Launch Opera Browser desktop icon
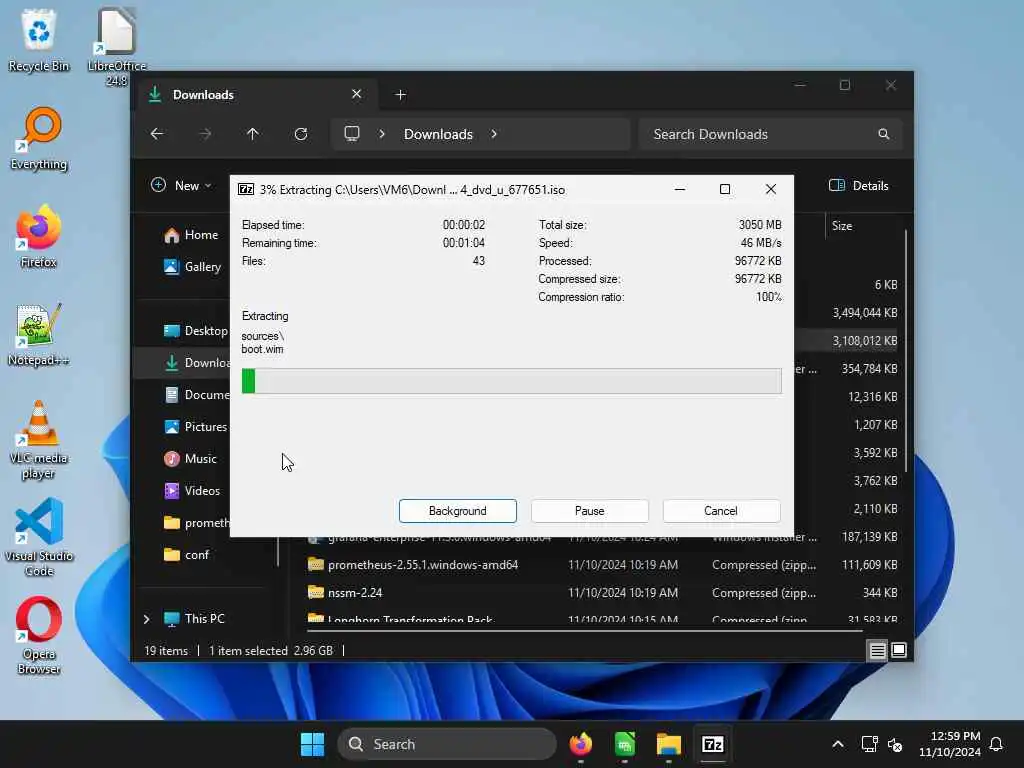 (x=39, y=635)
